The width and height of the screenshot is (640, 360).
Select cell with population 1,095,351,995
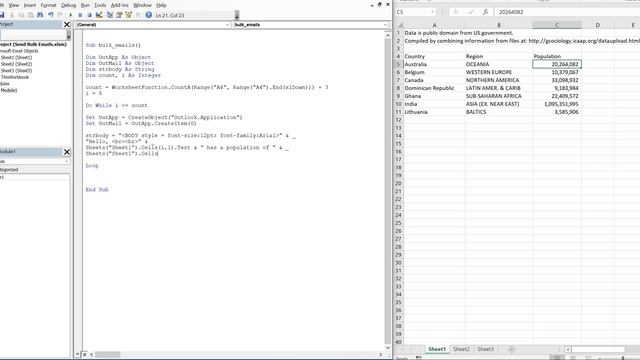[x=557, y=104]
